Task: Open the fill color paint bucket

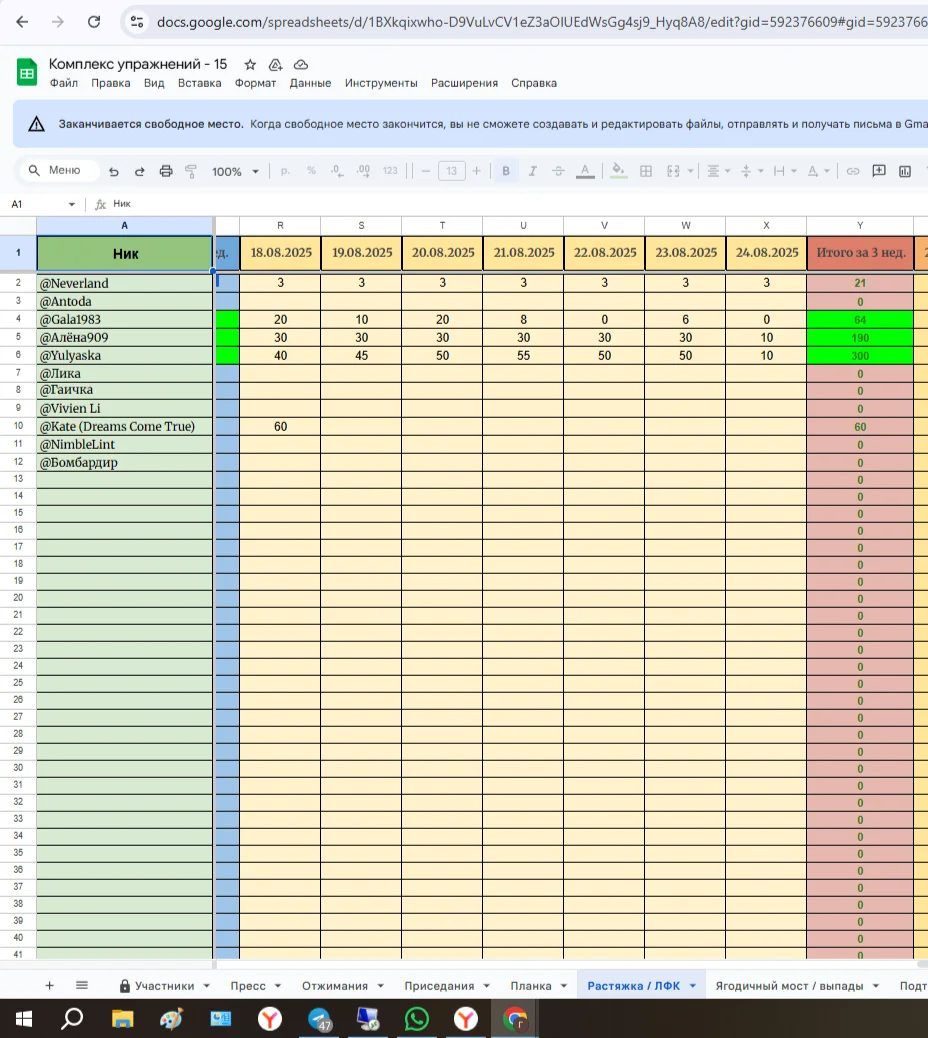Action: point(618,171)
